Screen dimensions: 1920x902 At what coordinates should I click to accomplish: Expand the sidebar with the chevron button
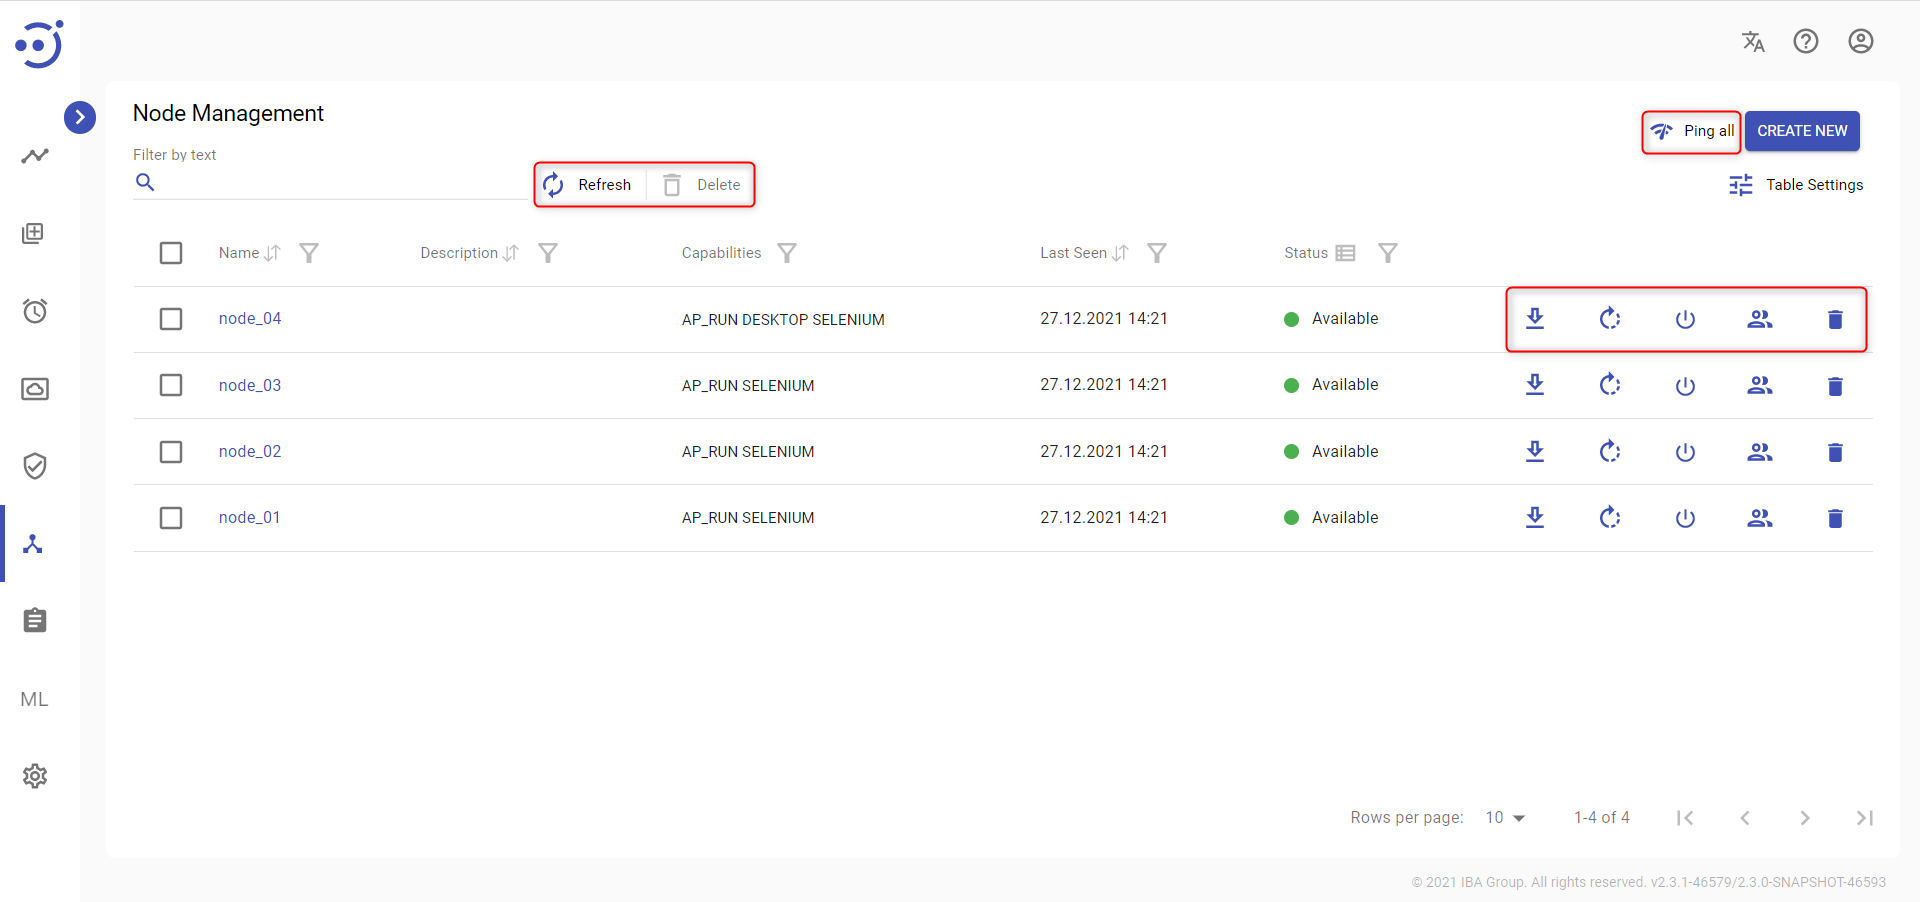[x=80, y=117]
